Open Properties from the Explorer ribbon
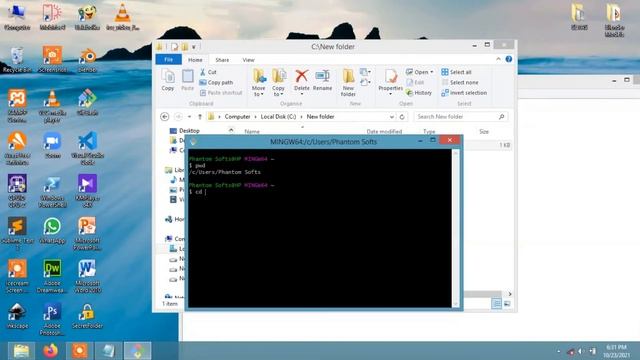This screenshot has width=640, height=360. tap(391, 82)
